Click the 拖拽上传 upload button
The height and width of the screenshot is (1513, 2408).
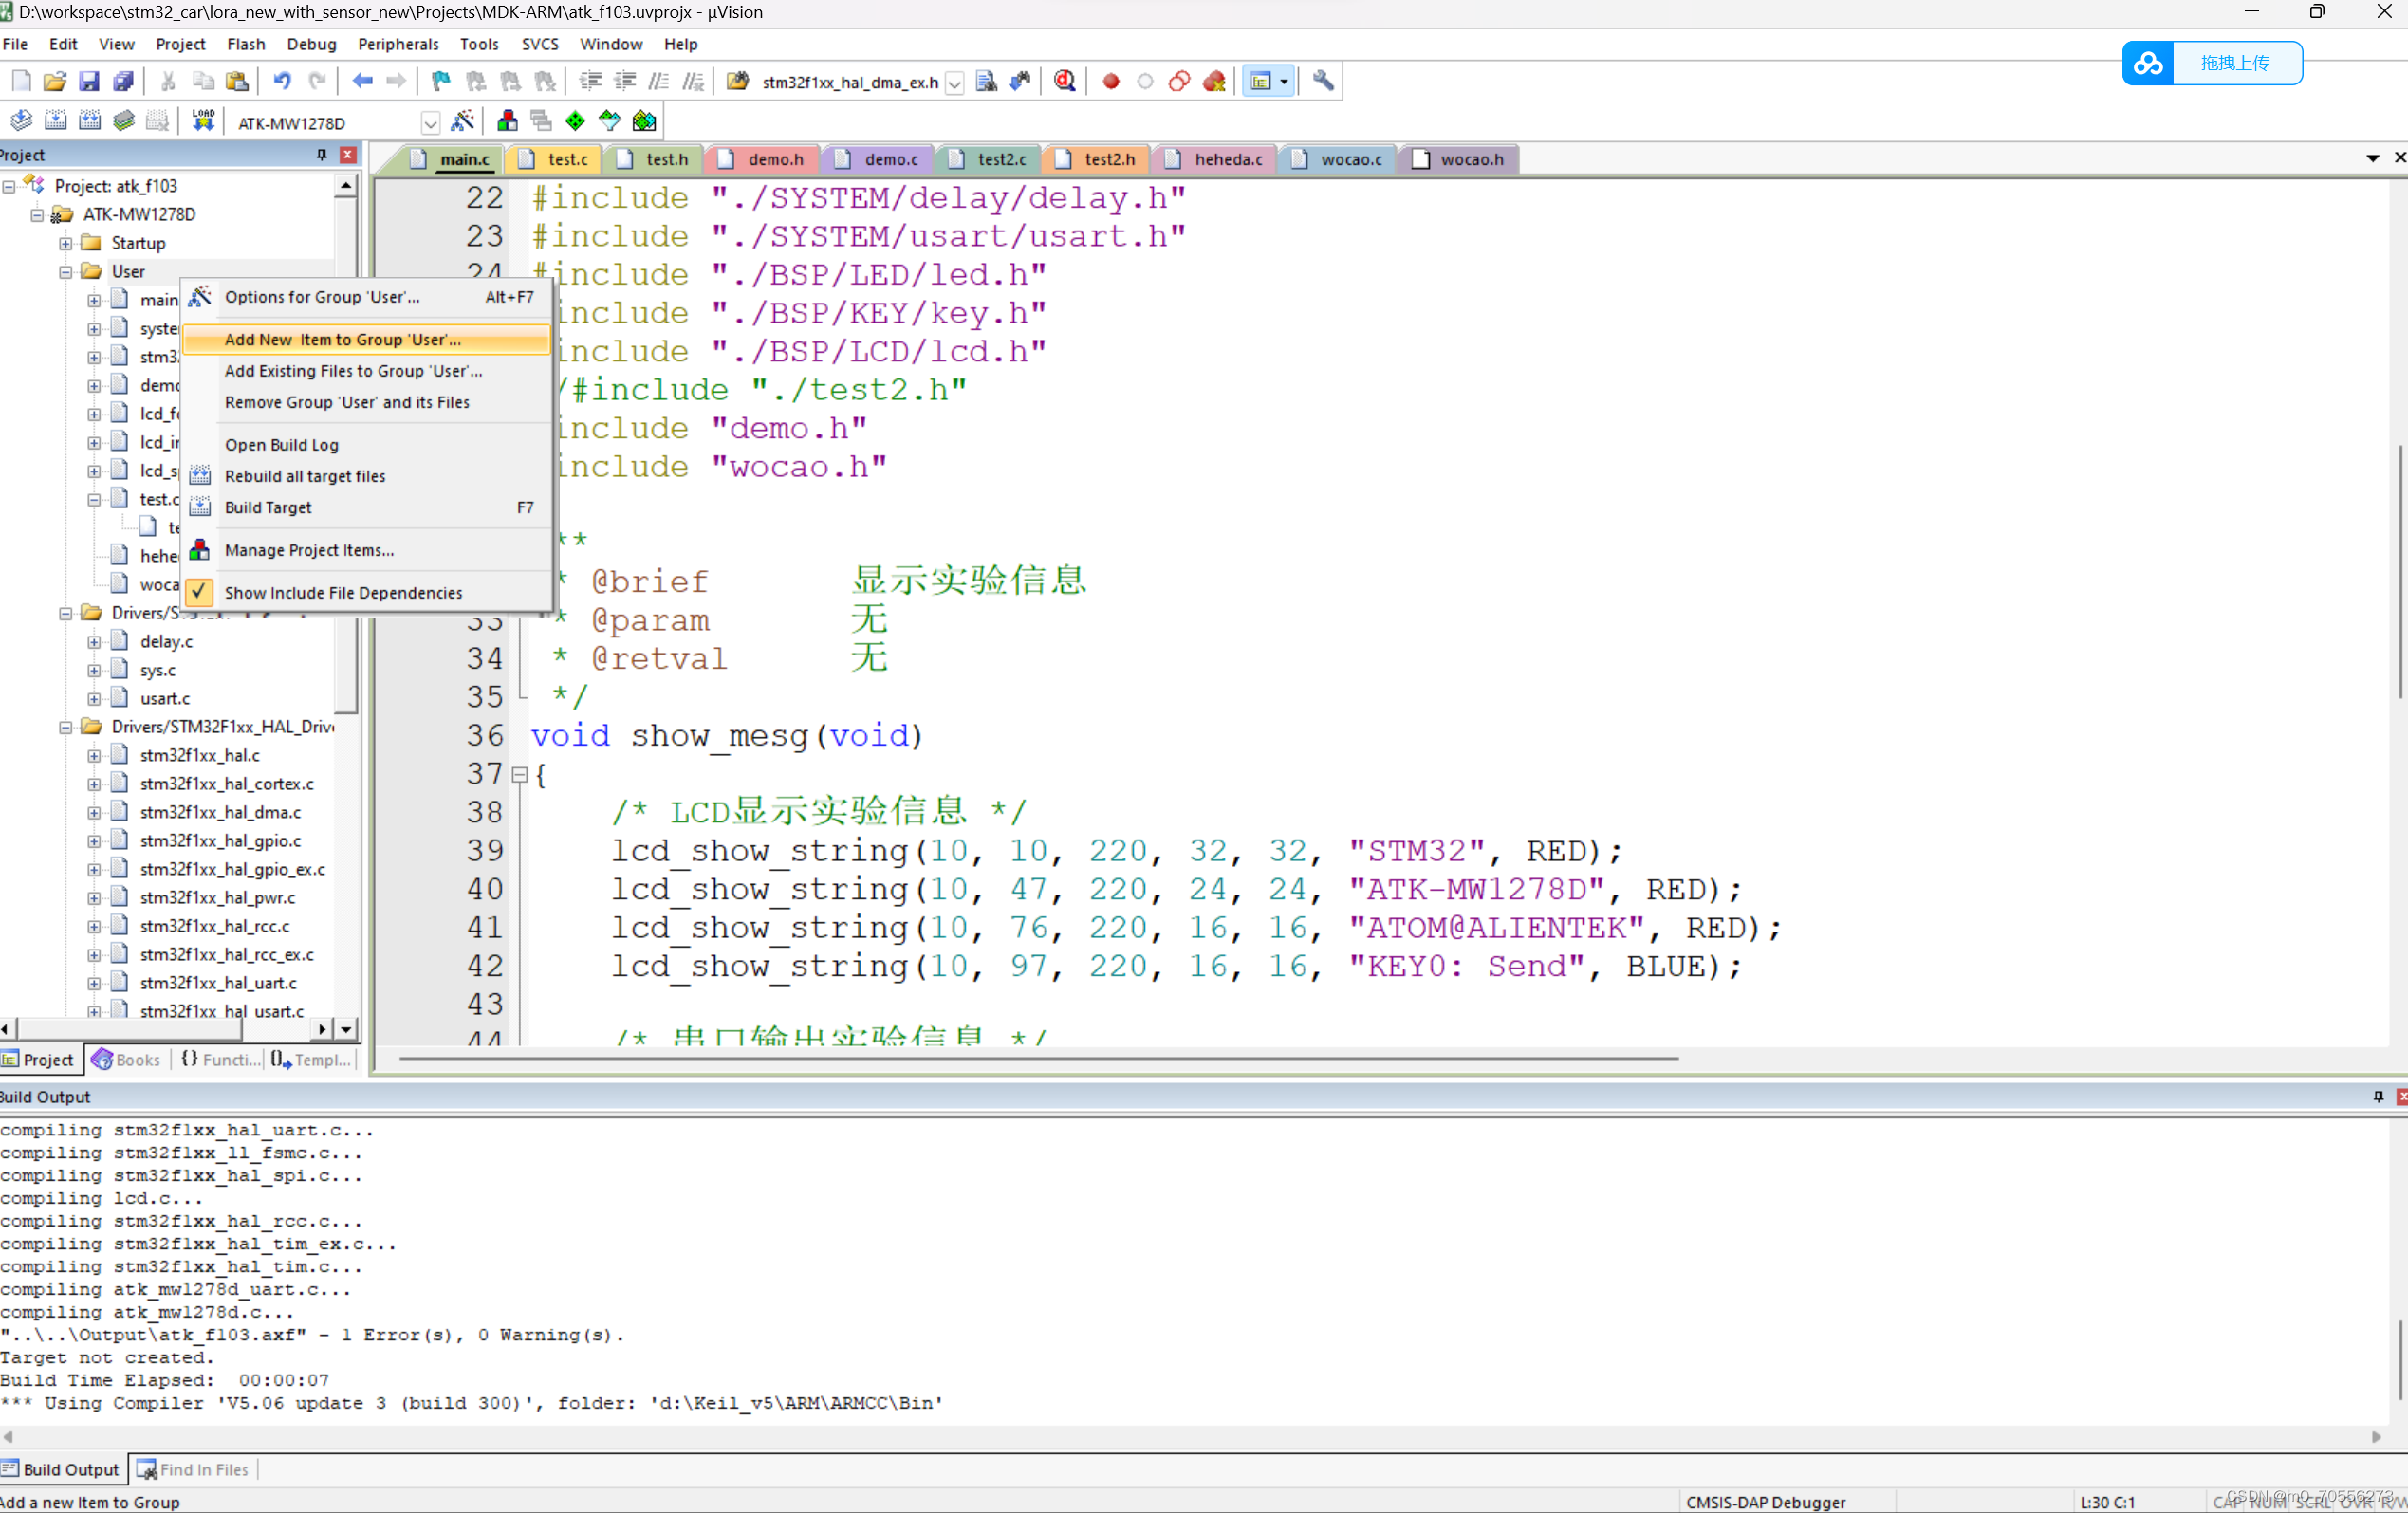coord(2213,63)
